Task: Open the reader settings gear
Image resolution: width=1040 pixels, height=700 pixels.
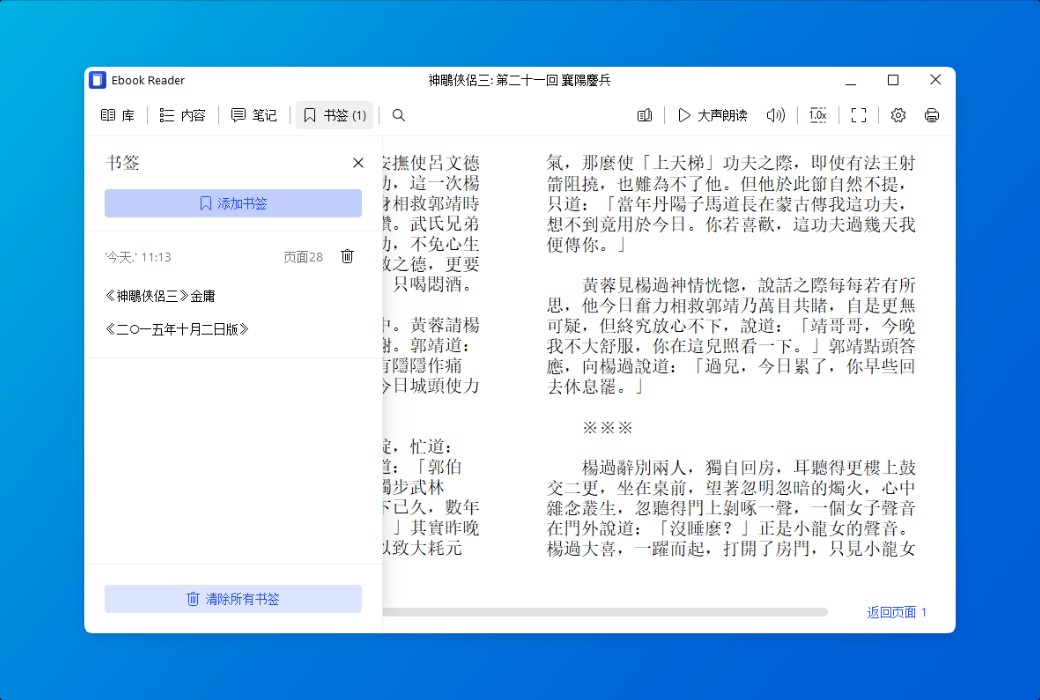Action: point(897,115)
